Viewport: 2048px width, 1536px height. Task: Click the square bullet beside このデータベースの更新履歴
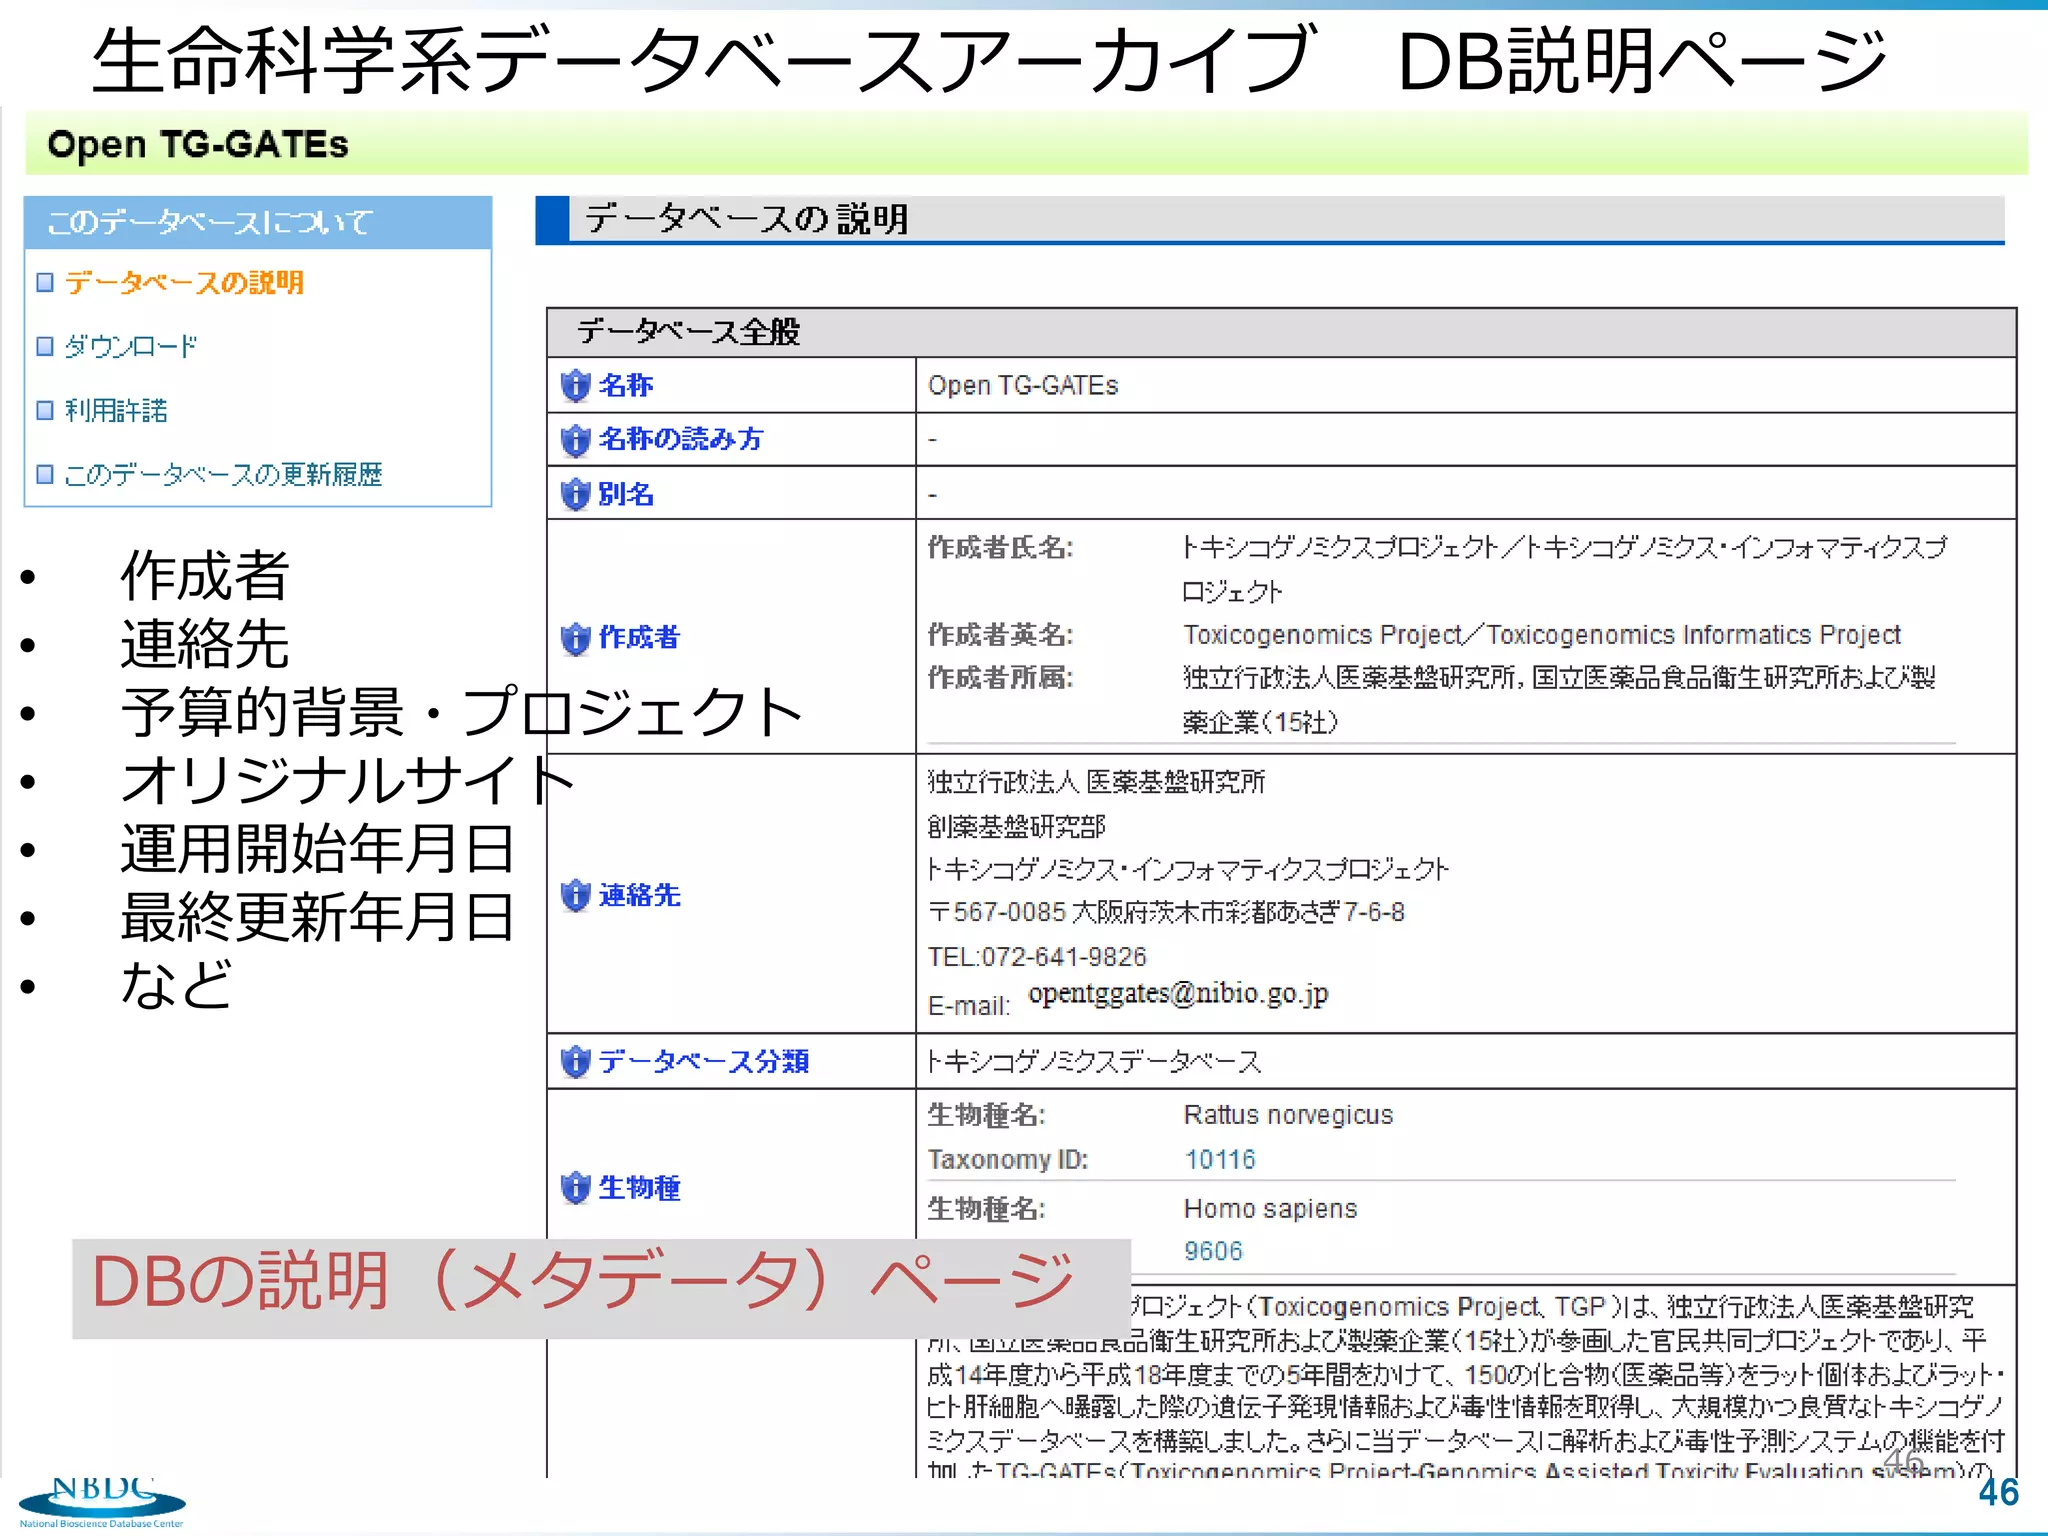pos(45,475)
